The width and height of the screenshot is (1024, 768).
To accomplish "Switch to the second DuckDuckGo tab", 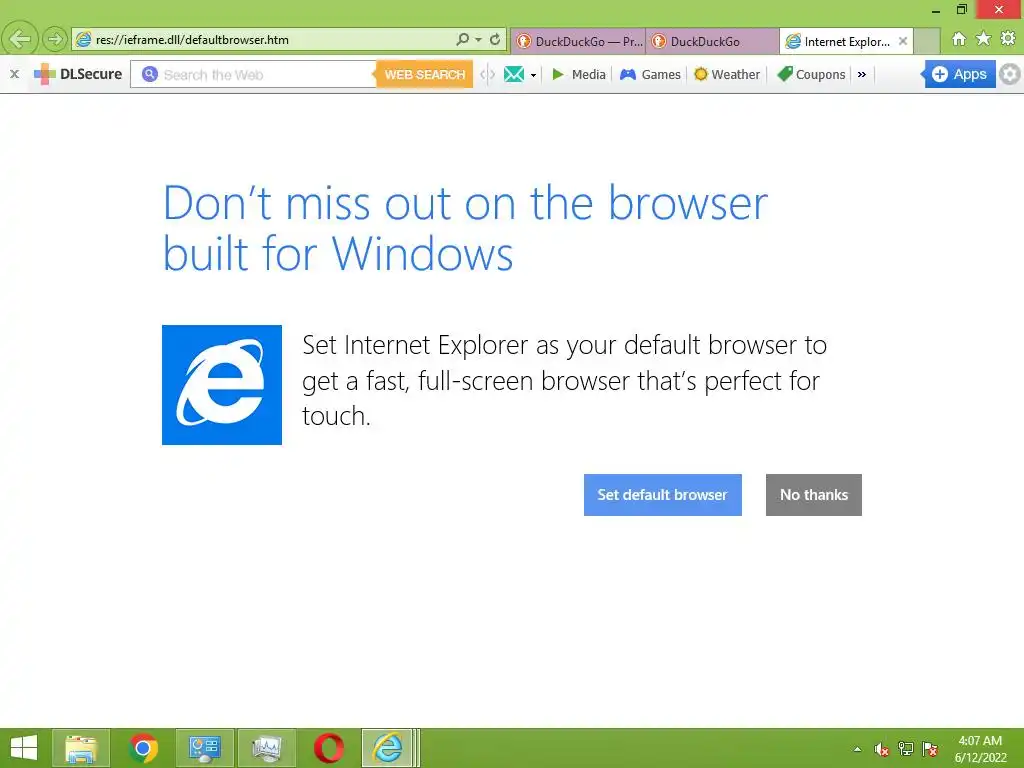I will point(712,41).
